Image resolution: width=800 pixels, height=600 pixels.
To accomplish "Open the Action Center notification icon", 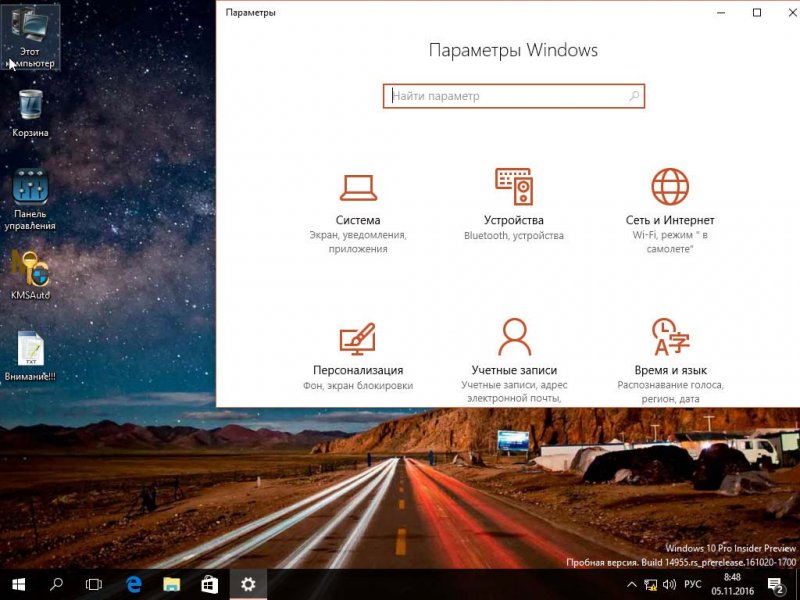I will [776, 585].
